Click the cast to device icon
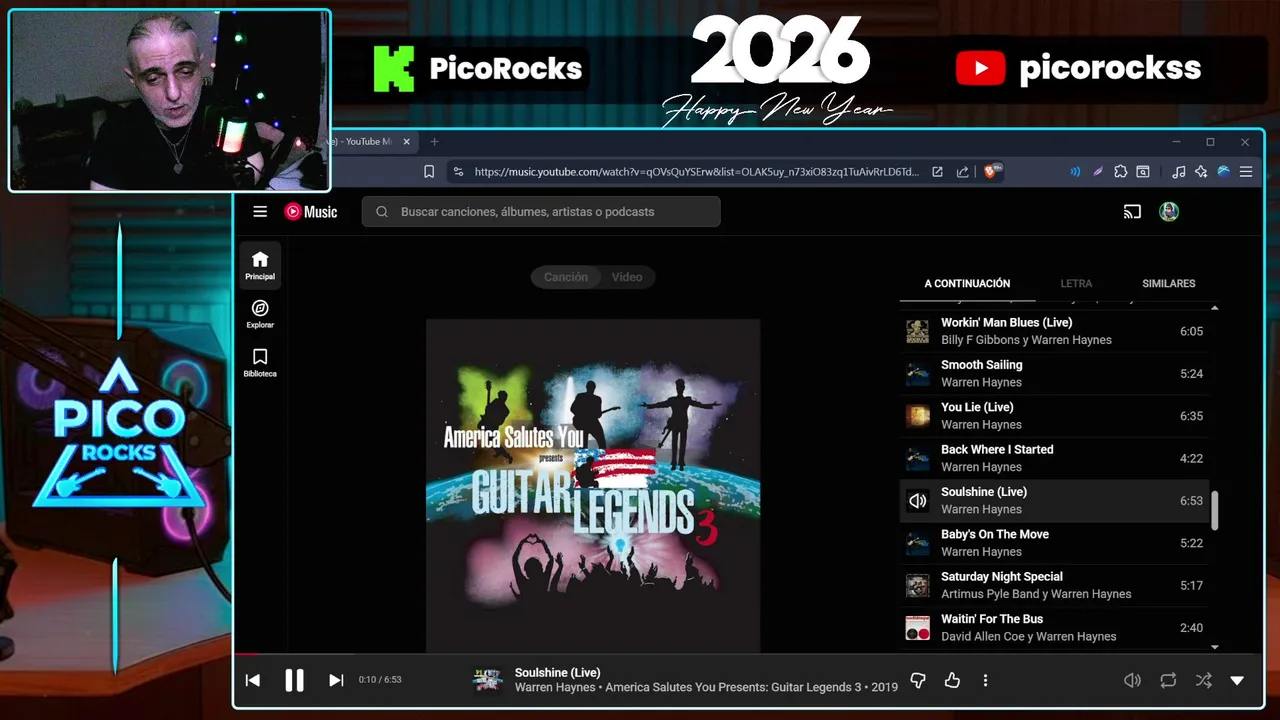This screenshot has height=720, width=1280. click(1132, 212)
